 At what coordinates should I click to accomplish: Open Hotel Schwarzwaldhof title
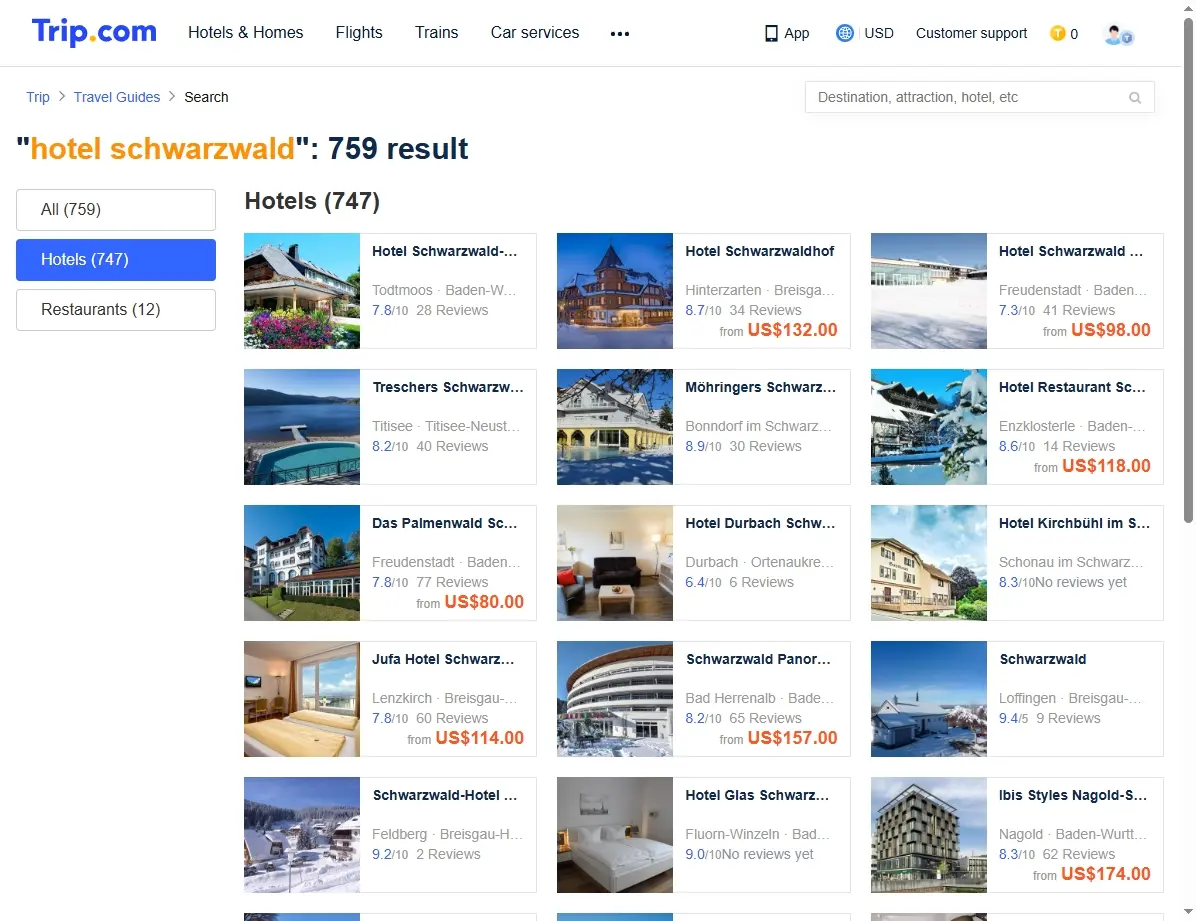(760, 251)
